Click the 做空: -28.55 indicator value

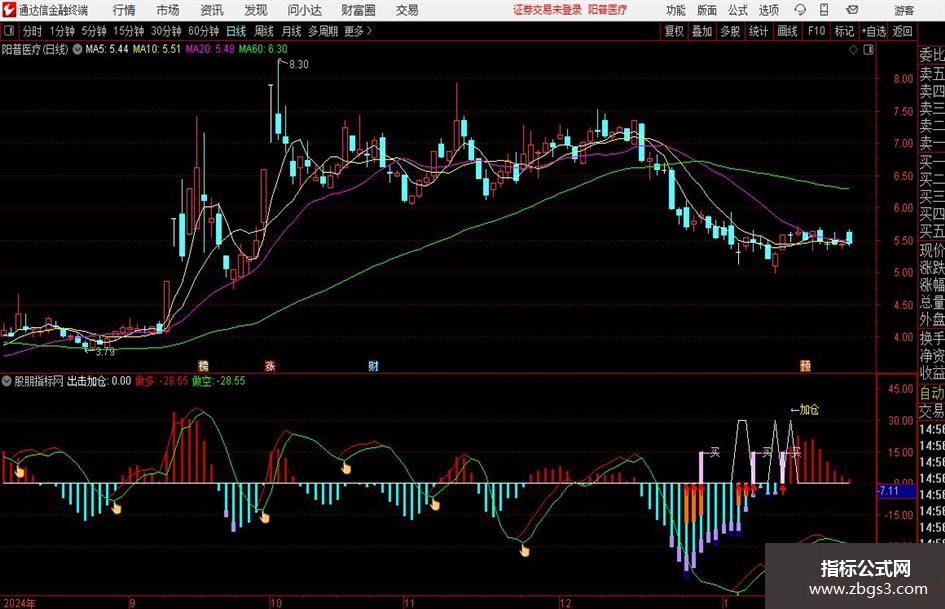[x=219, y=381]
